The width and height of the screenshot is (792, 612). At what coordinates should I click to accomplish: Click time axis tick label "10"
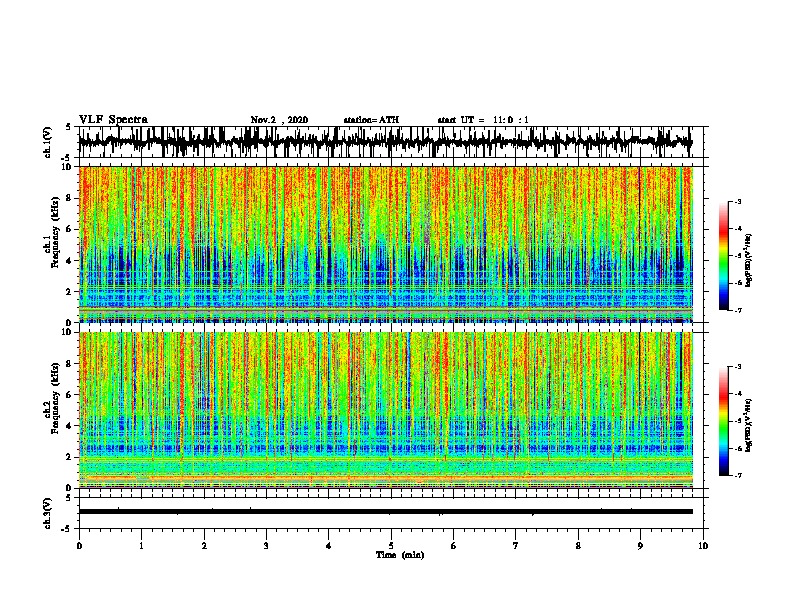703,546
